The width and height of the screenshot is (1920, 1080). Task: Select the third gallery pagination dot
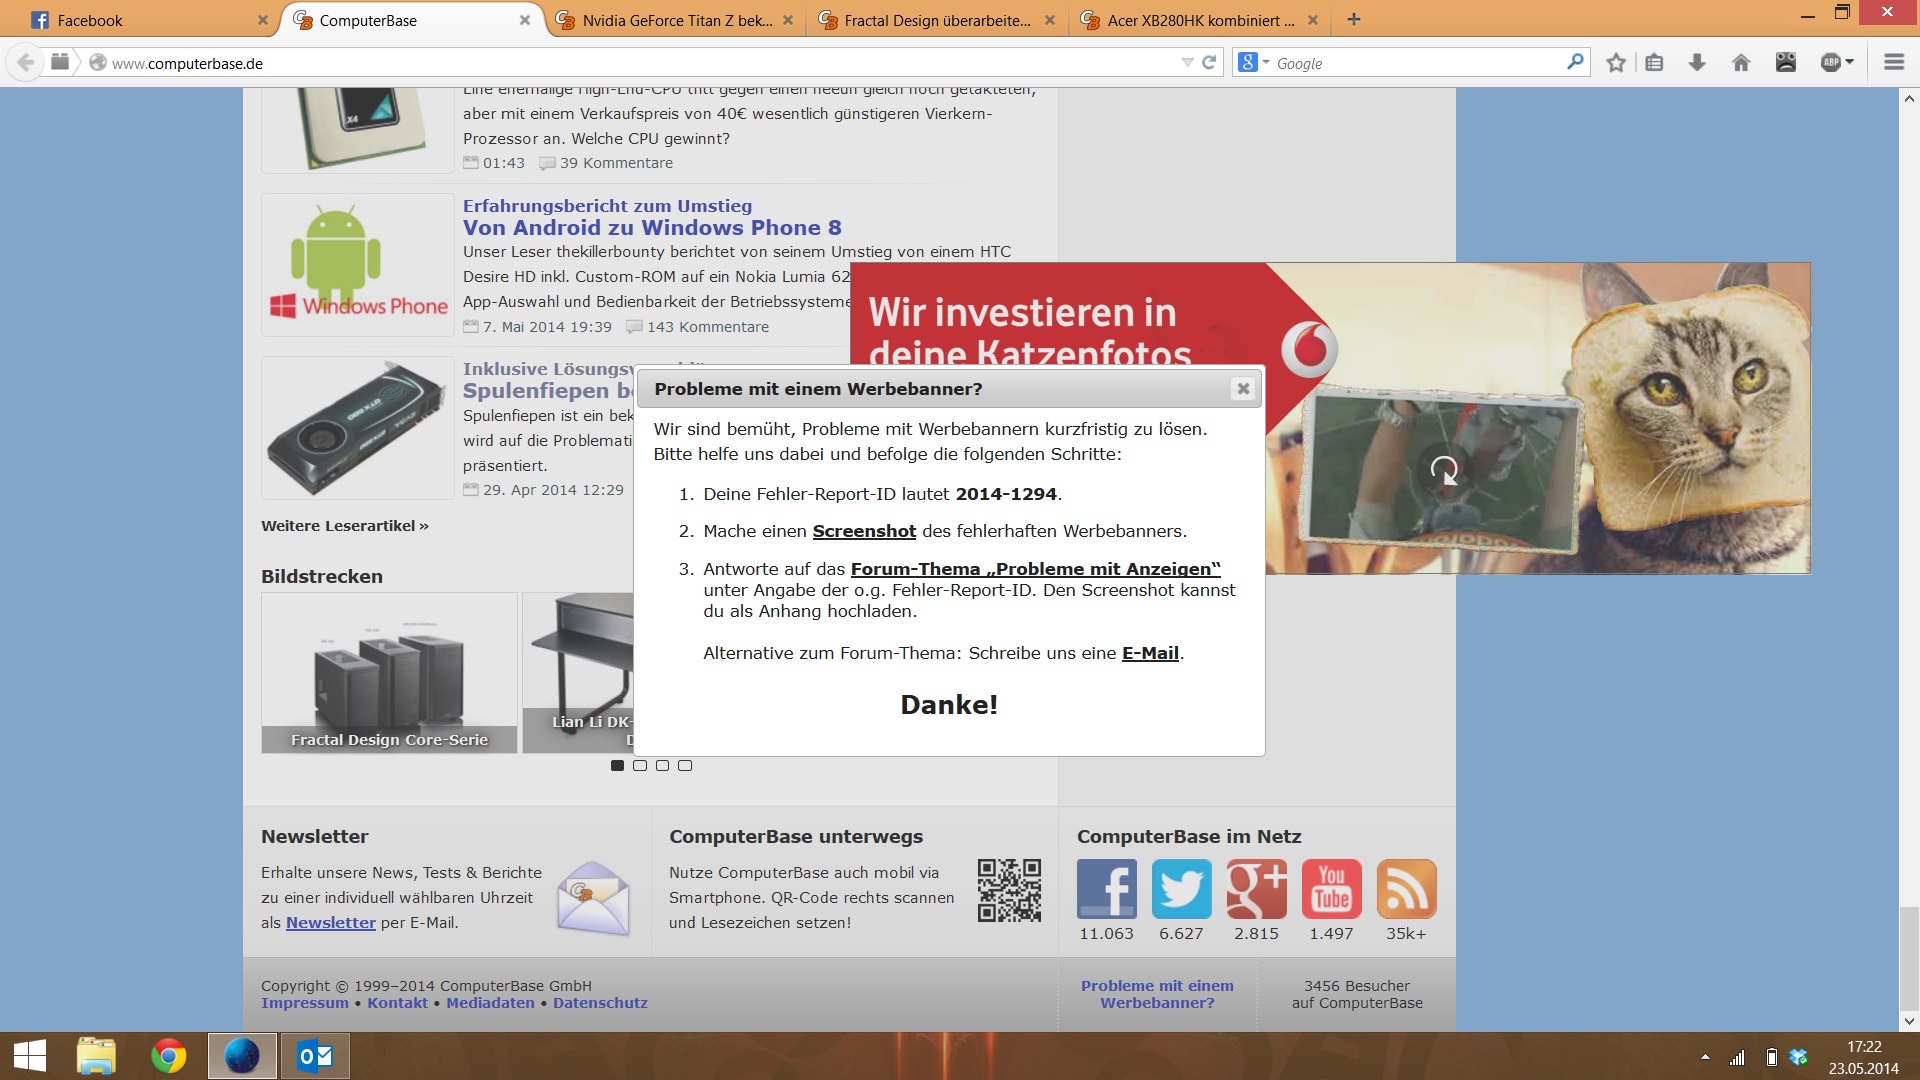coord(662,766)
